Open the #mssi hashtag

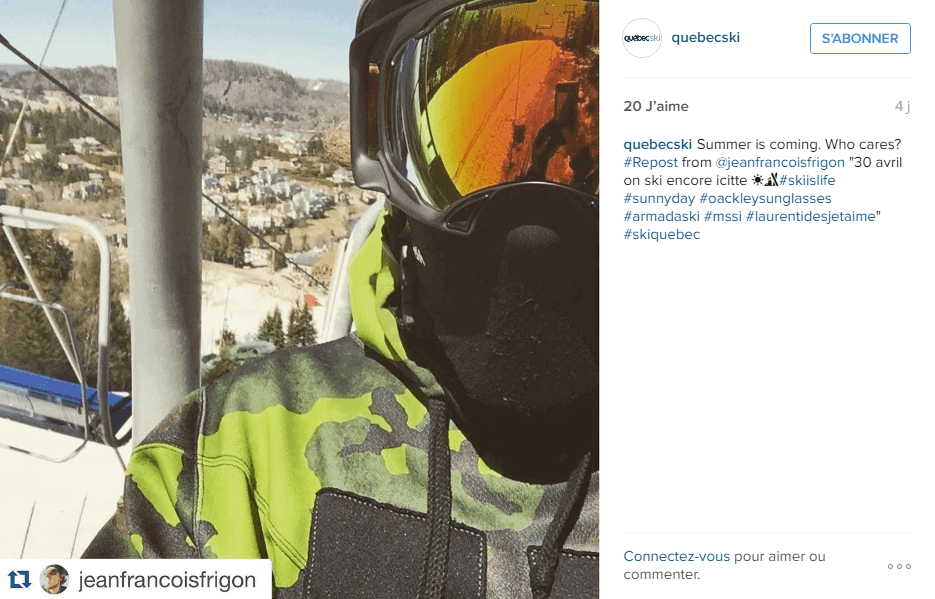pos(723,216)
